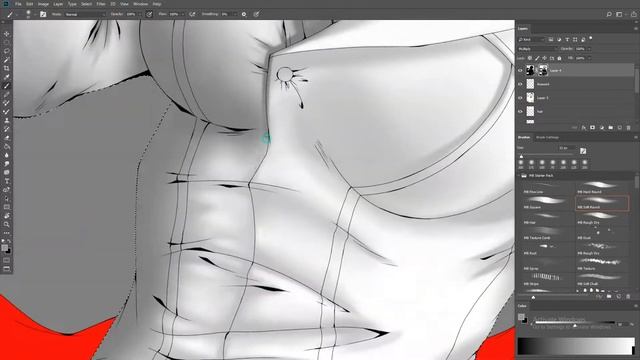Select the Lasso tool
This screenshot has height=360, width=640.
[x=7, y=51]
